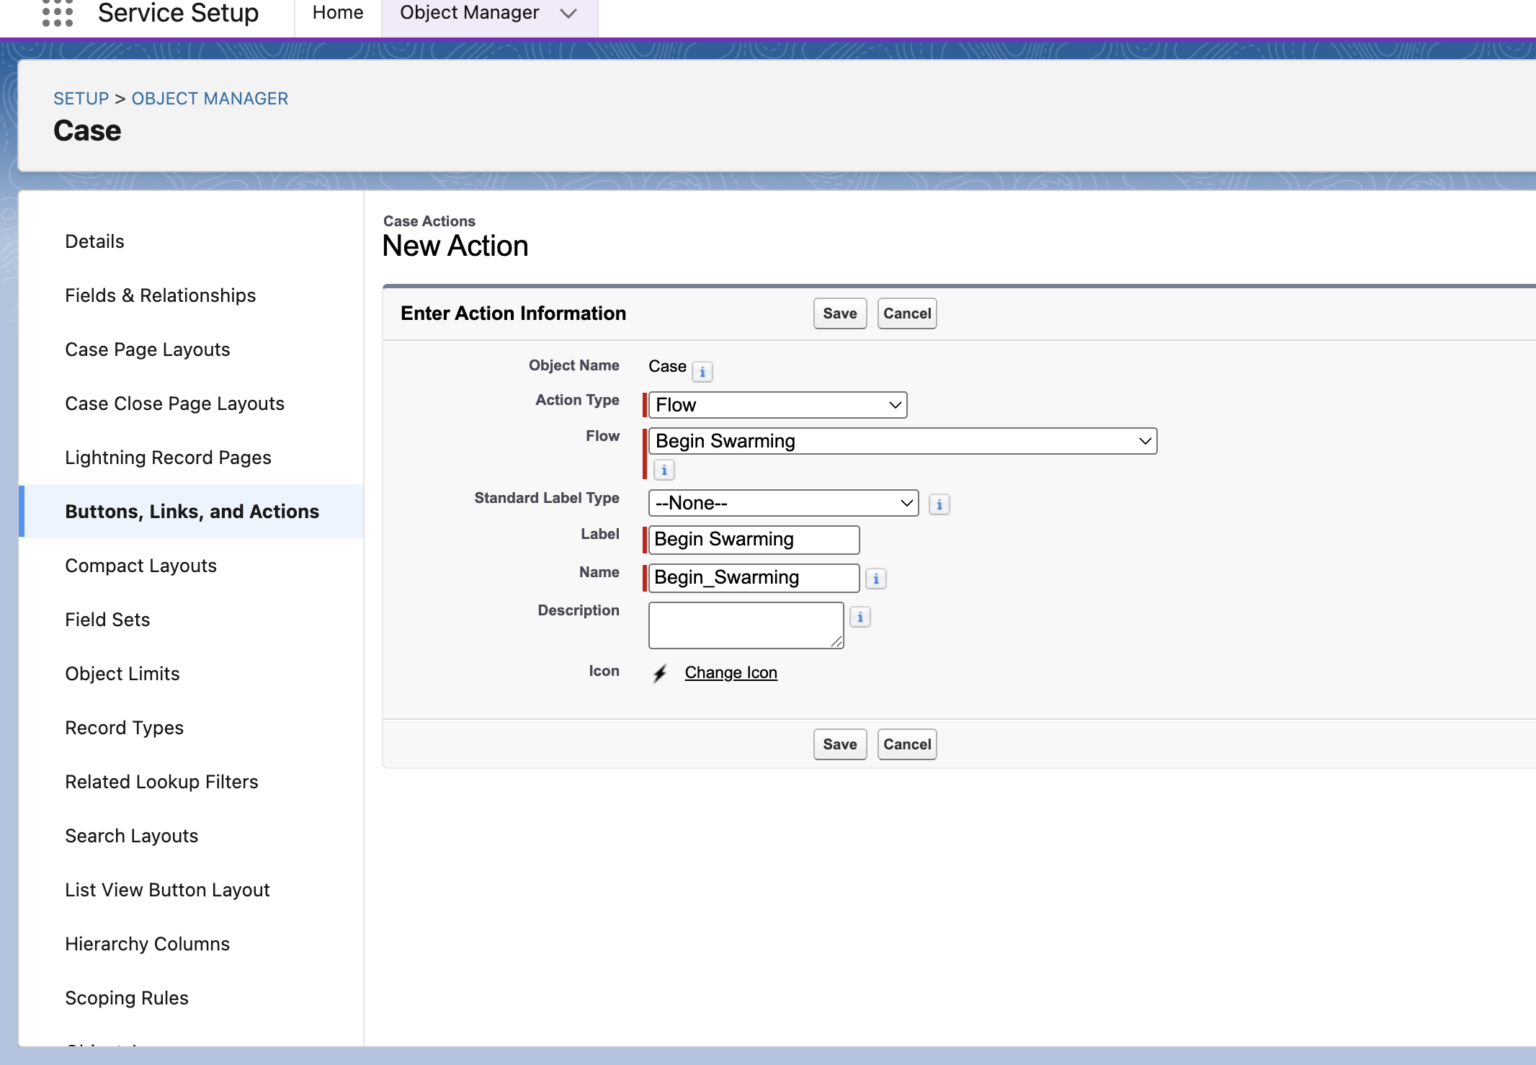Click the Change Icon link
Screen dimensions: 1536x1065
[x=730, y=672]
